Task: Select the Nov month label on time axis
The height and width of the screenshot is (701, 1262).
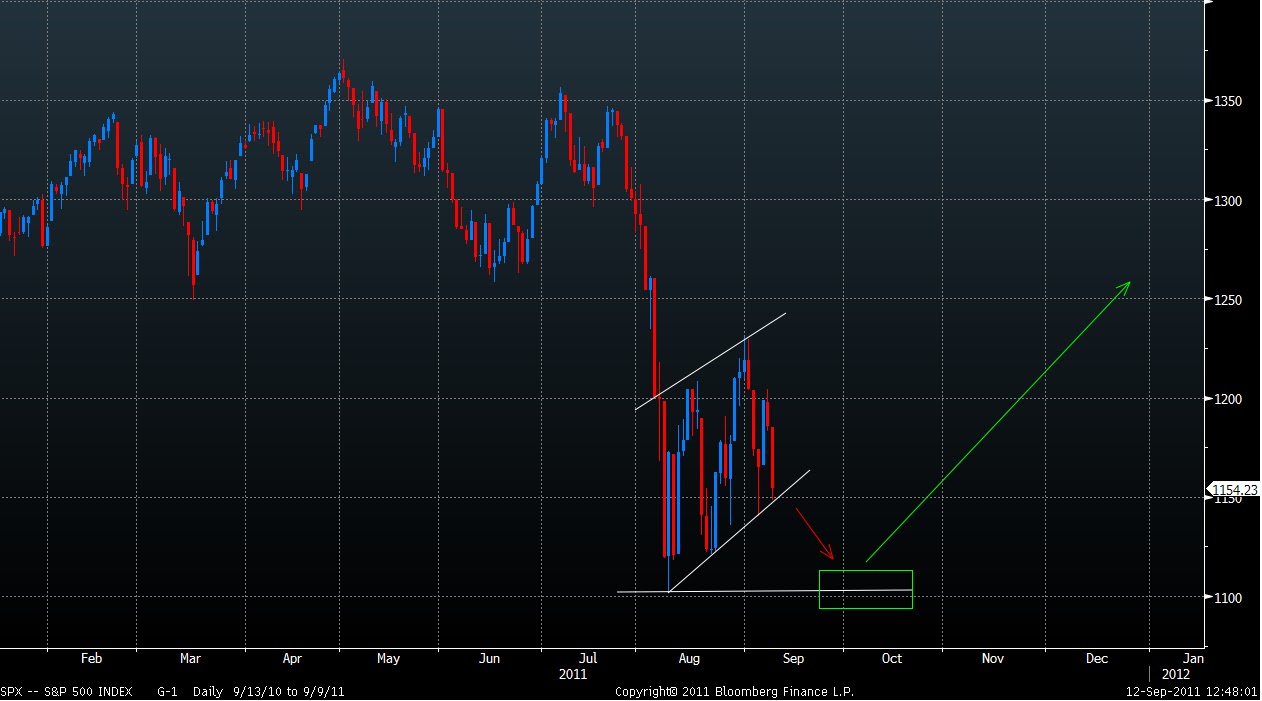Action: pyautogui.click(x=993, y=659)
